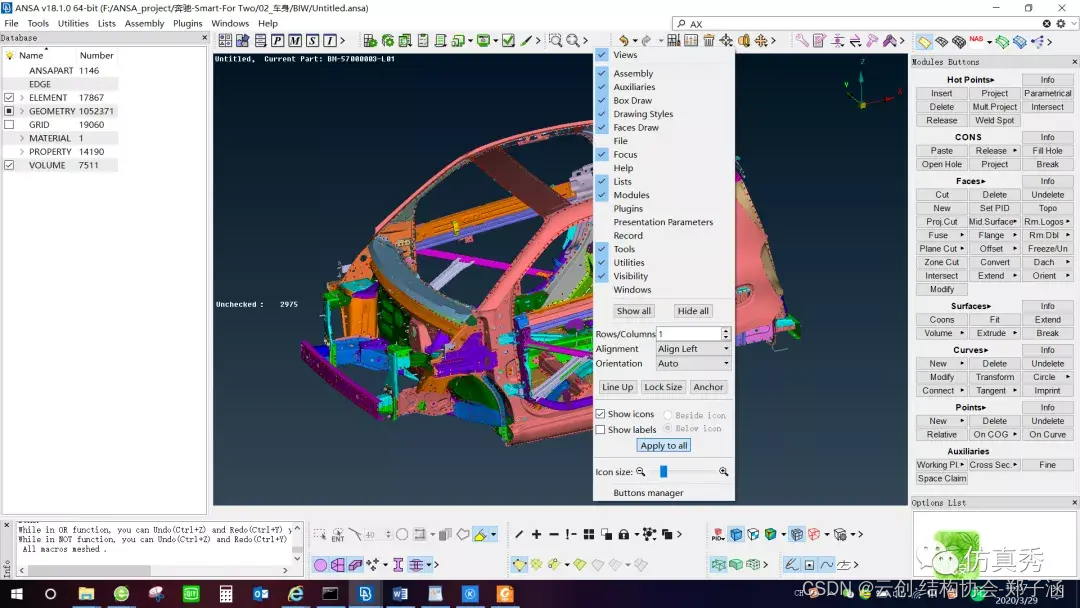Viewport: 1080px width, 608px height.
Task: Click the zoom-out icon beside Icon size
Action: coord(641,472)
